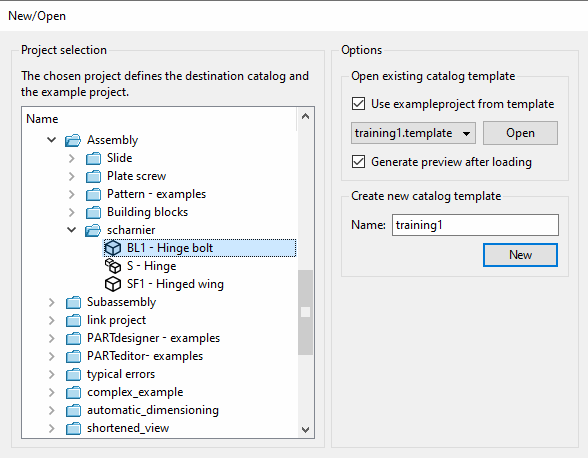Select the S - Hinge assembly icon
Viewport: 588px width, 458px height.
(x=113, y=266)
